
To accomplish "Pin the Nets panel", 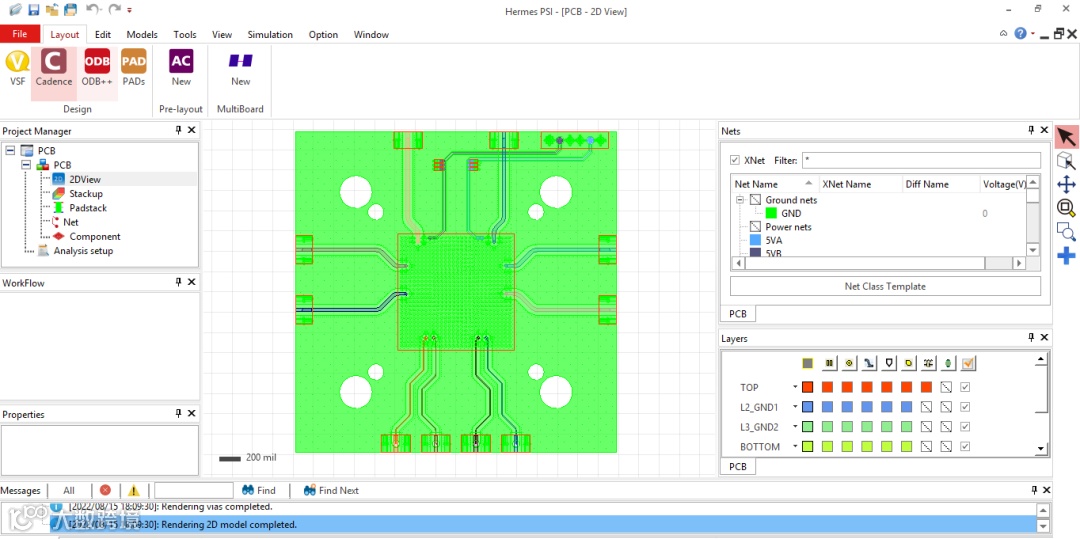I will tap(1031, 130).
